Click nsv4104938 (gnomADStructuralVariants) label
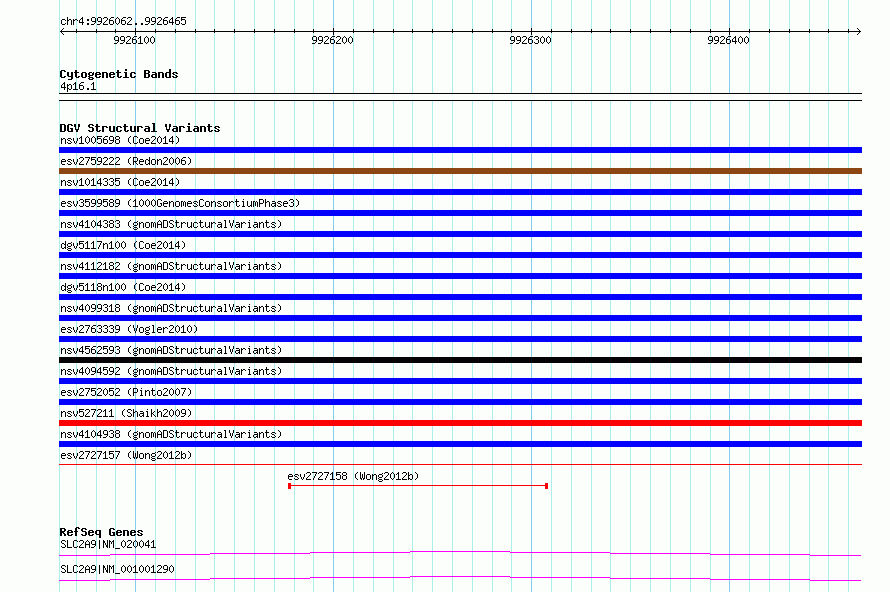Viewport: 890px width, 592px height. click(171, 434)
